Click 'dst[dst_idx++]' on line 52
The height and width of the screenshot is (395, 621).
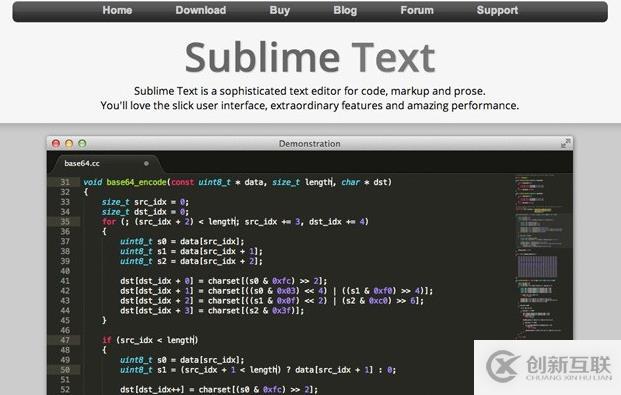point(152,389)
